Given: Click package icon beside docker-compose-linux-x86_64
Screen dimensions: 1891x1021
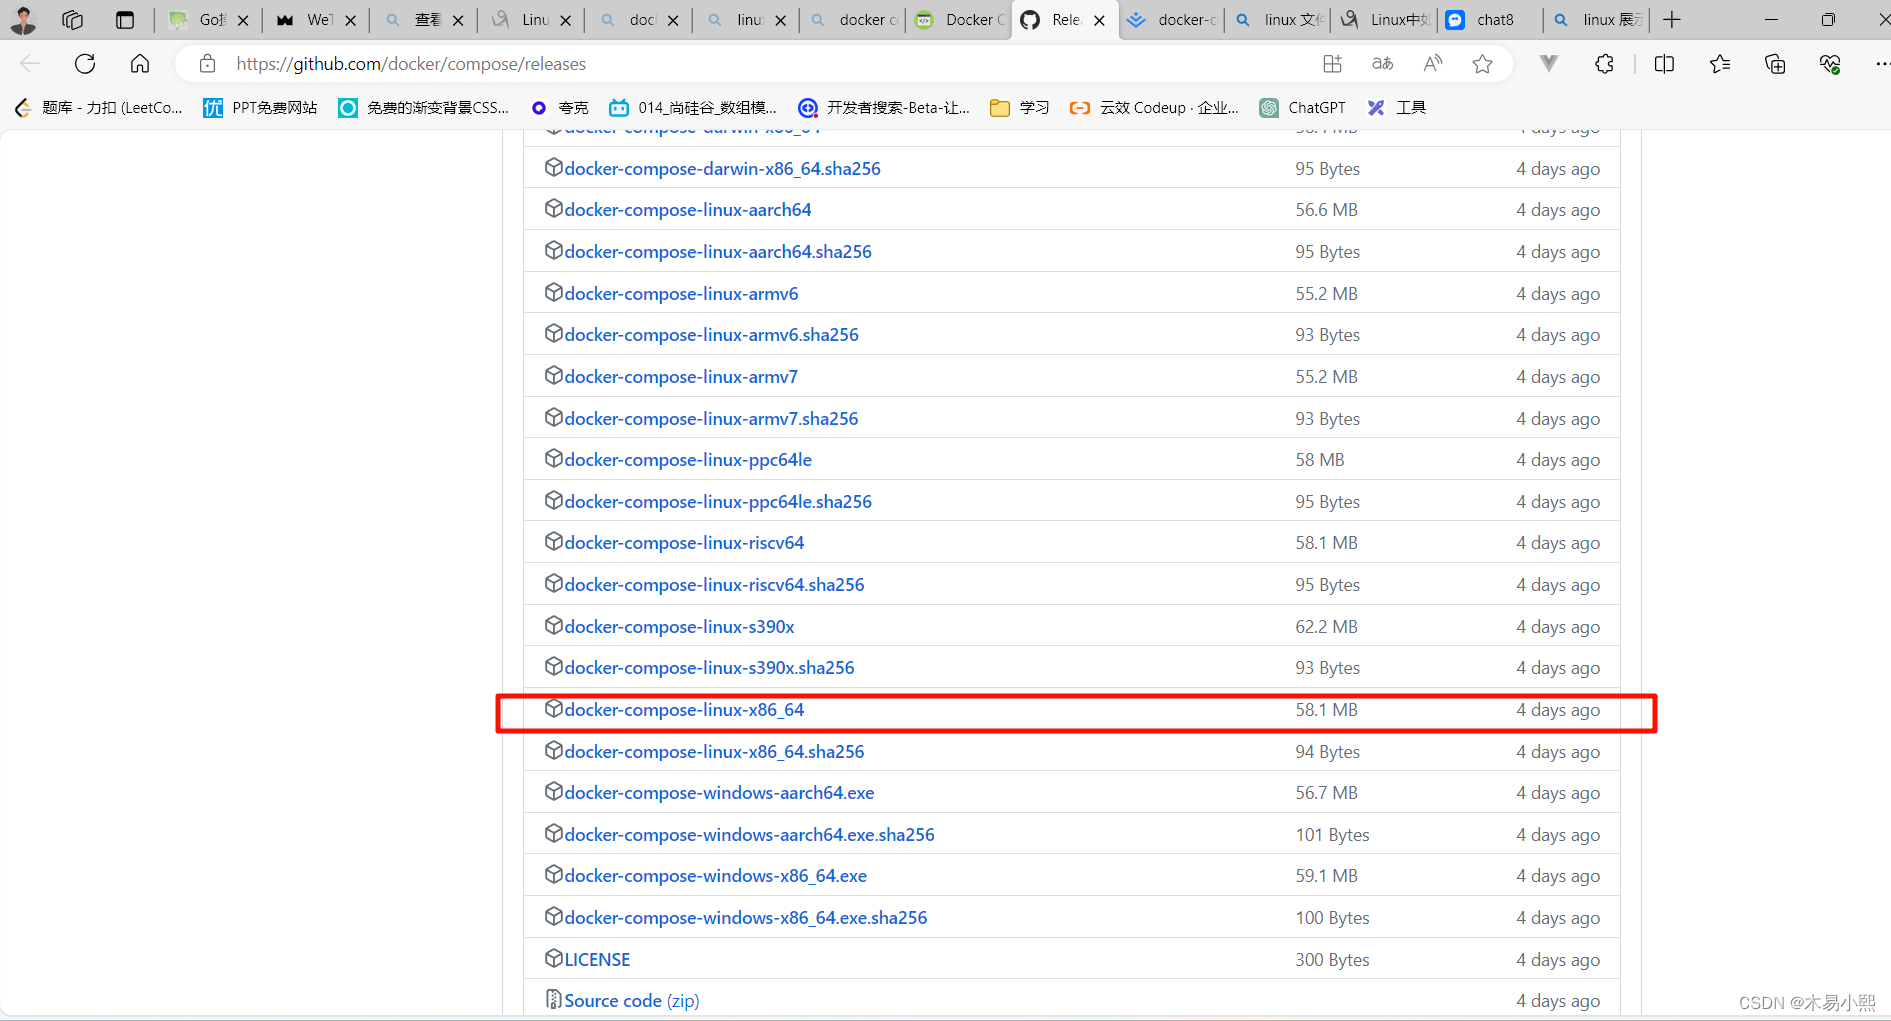Looking at the screenshot, I should pos(553,708).
